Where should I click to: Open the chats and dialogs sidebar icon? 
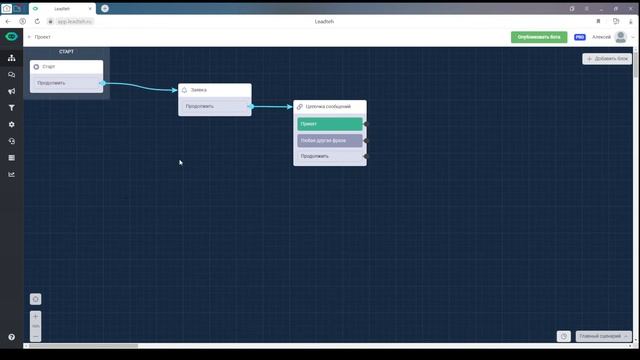point(11,75)
